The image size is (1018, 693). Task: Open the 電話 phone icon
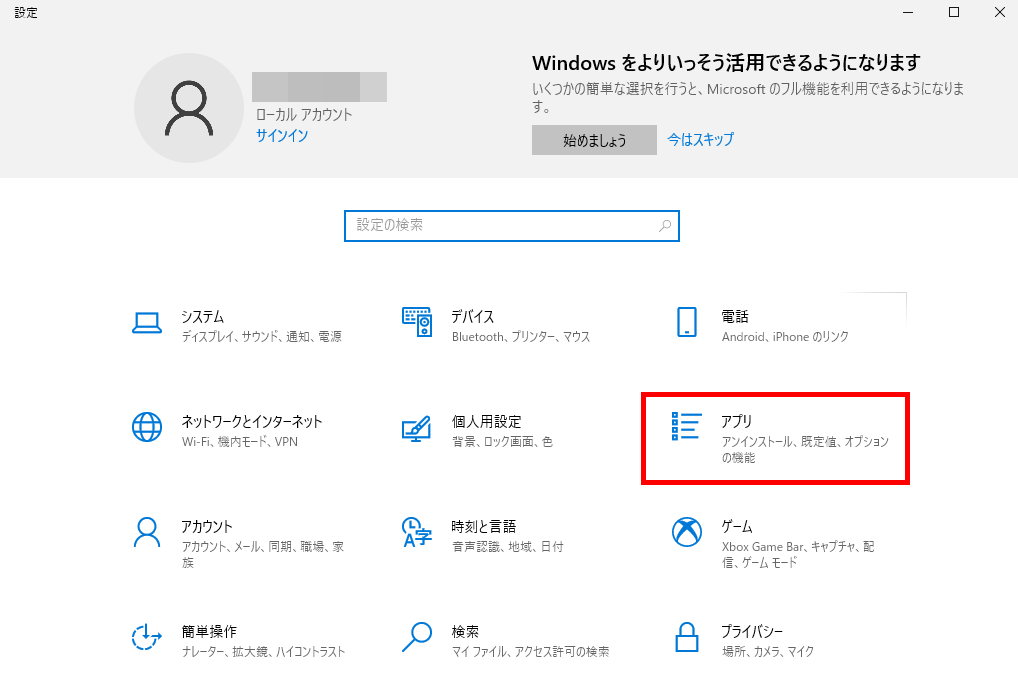tap(687, 322)
